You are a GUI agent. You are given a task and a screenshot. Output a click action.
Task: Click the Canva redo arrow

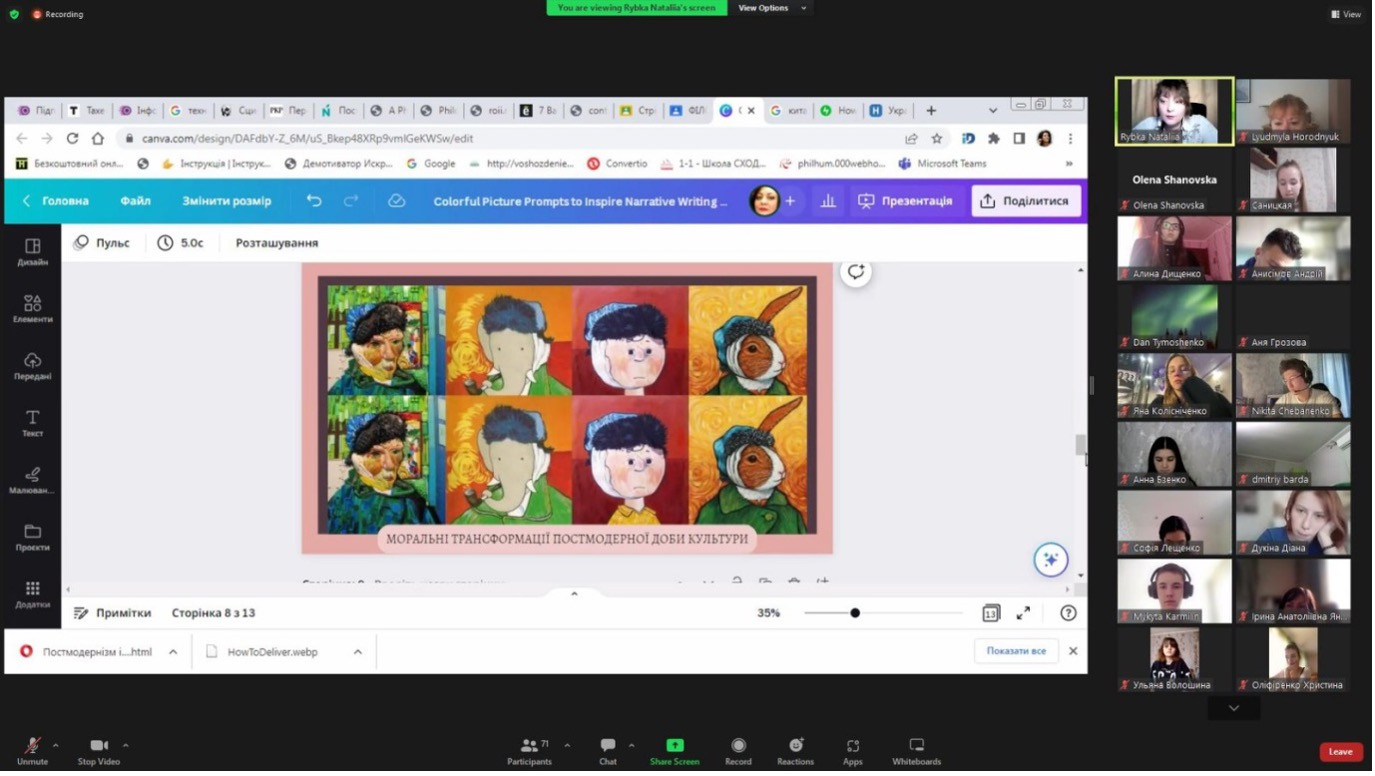tap(351, 201)
